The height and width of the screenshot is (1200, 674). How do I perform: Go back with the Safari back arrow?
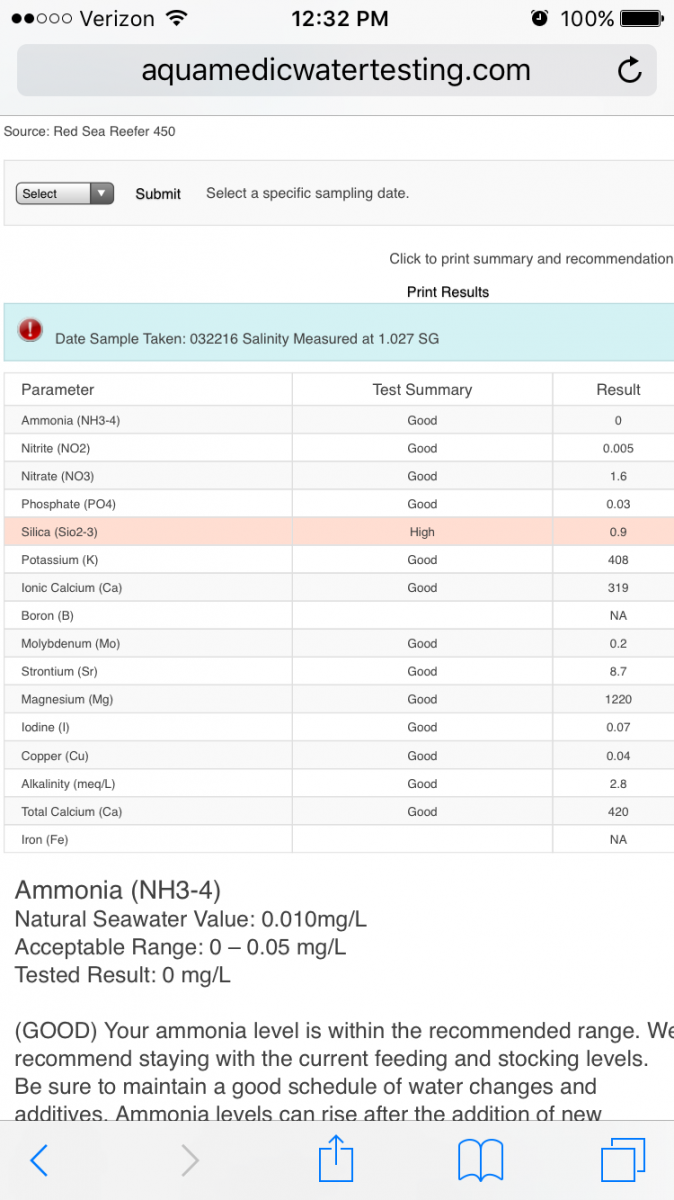pyautogui.click(x=39, y=1160)
